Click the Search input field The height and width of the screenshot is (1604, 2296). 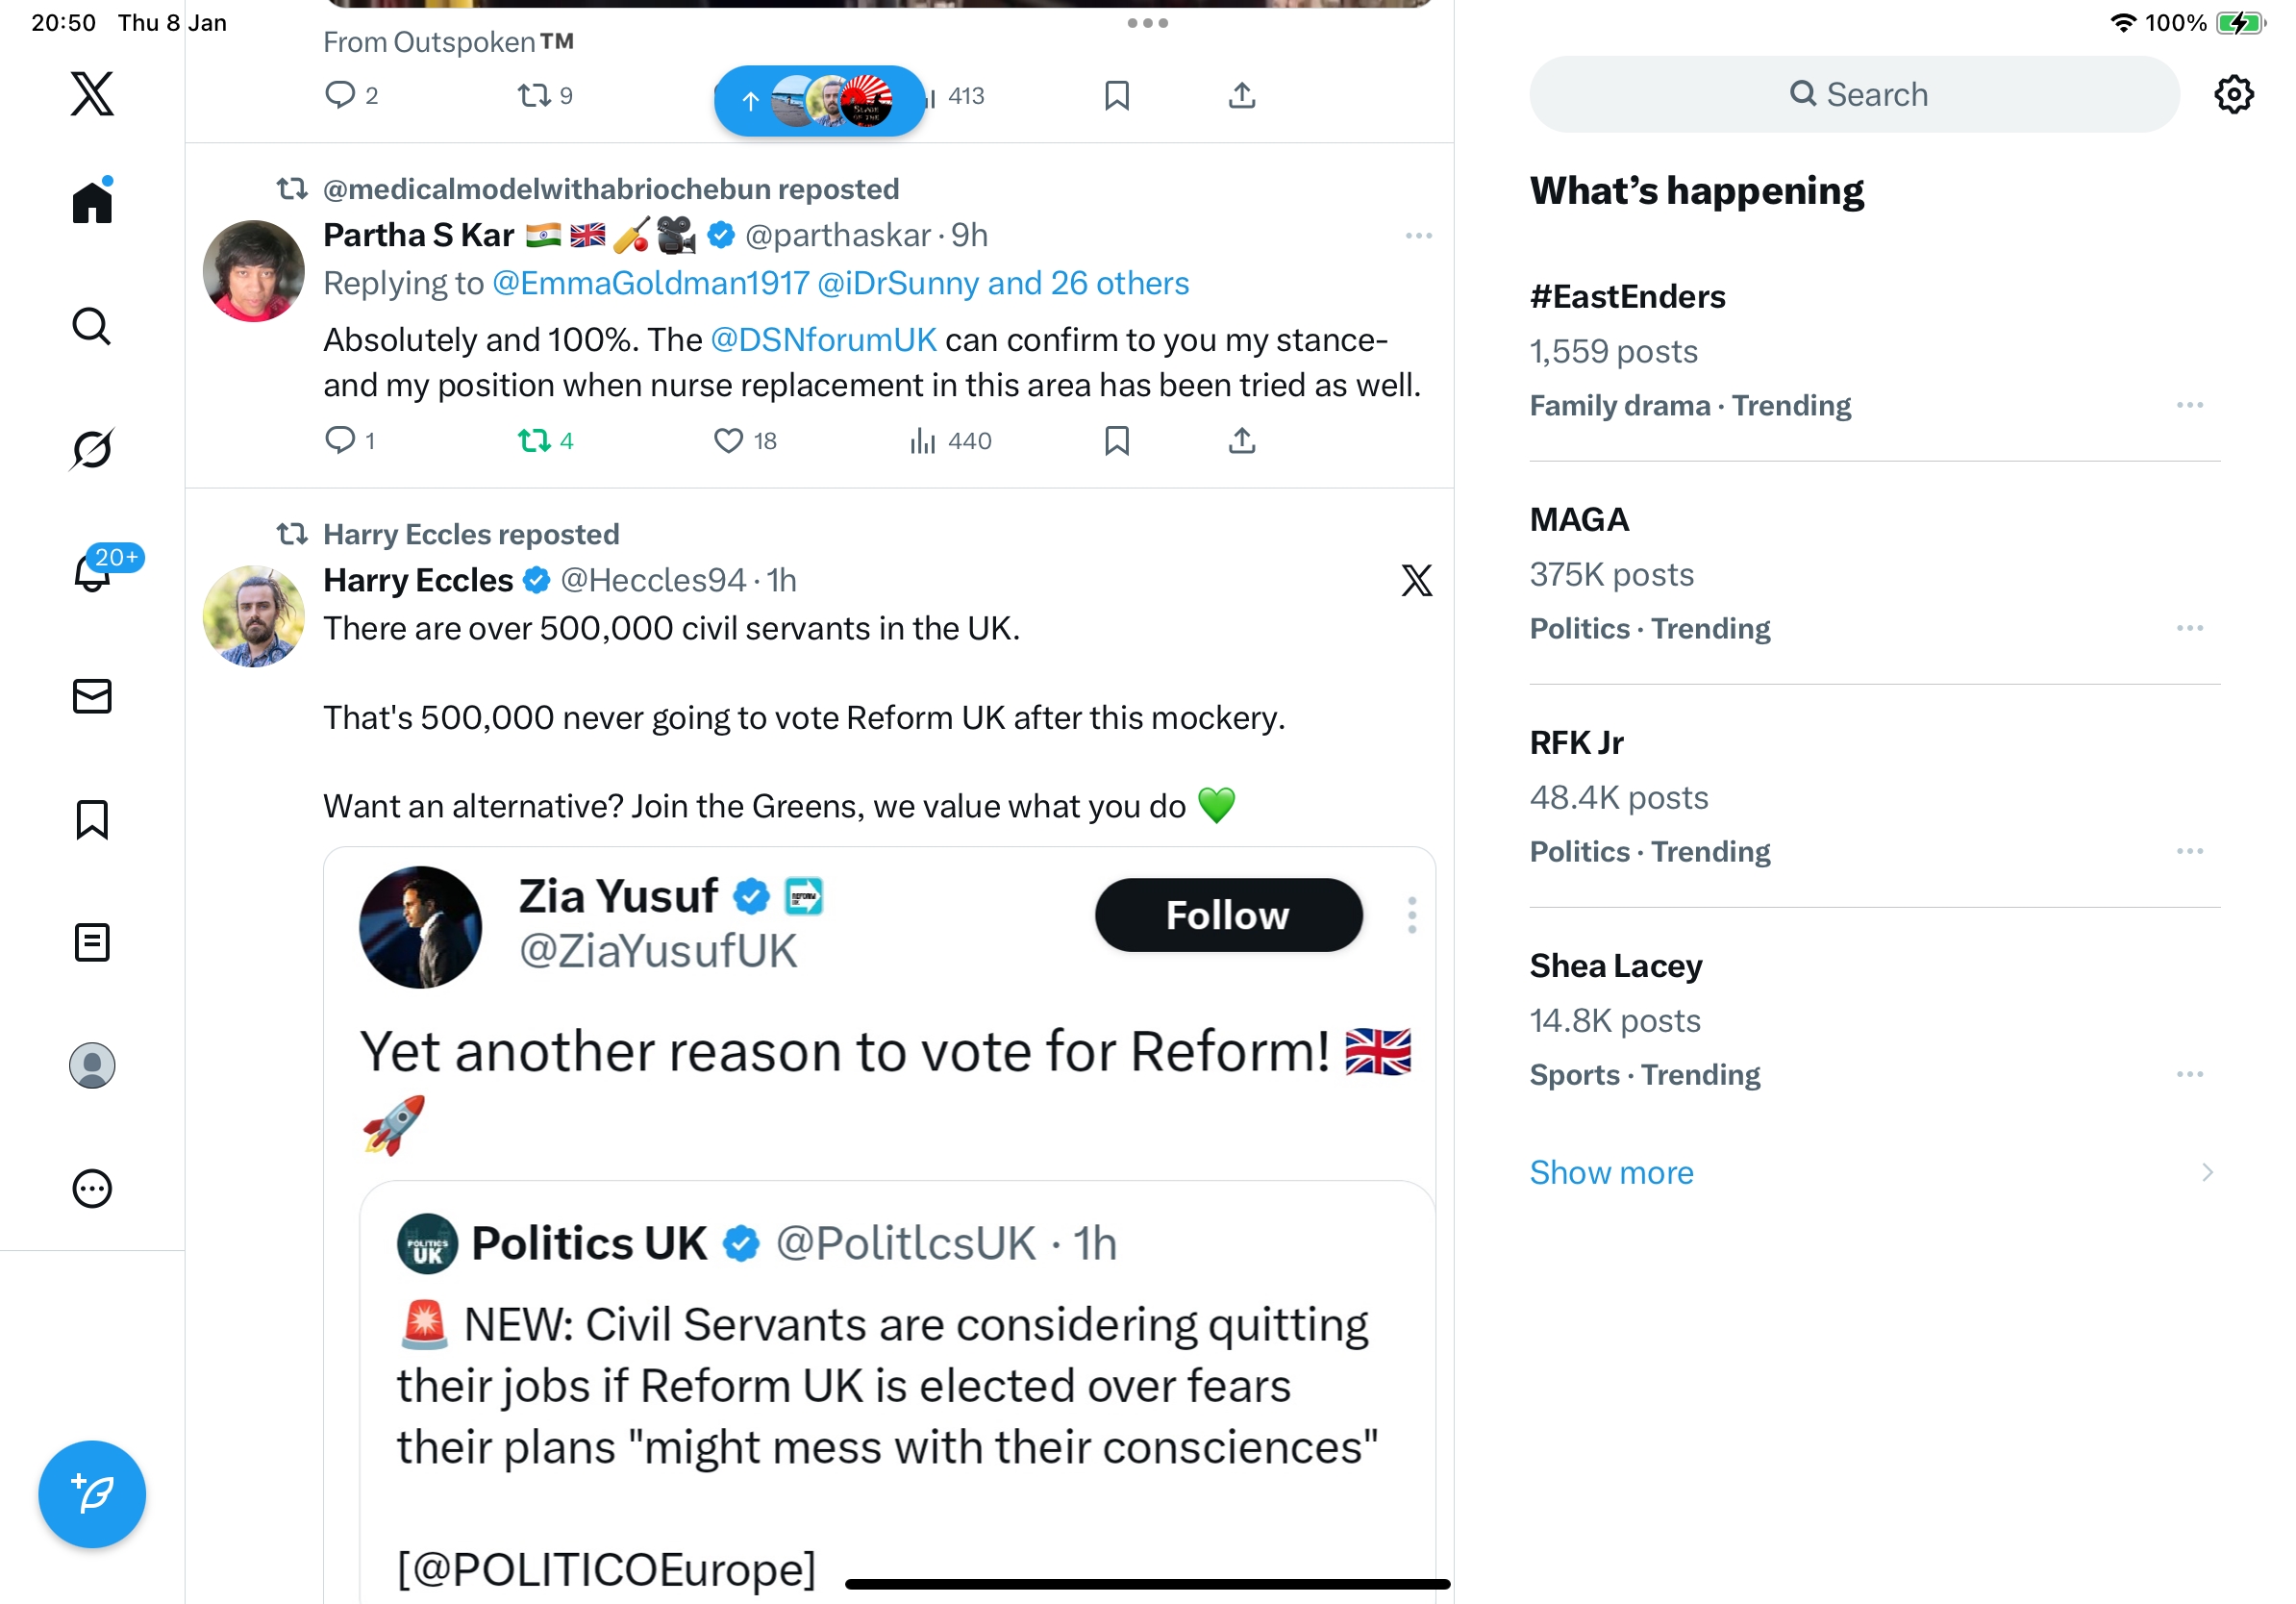point(1855,94)
